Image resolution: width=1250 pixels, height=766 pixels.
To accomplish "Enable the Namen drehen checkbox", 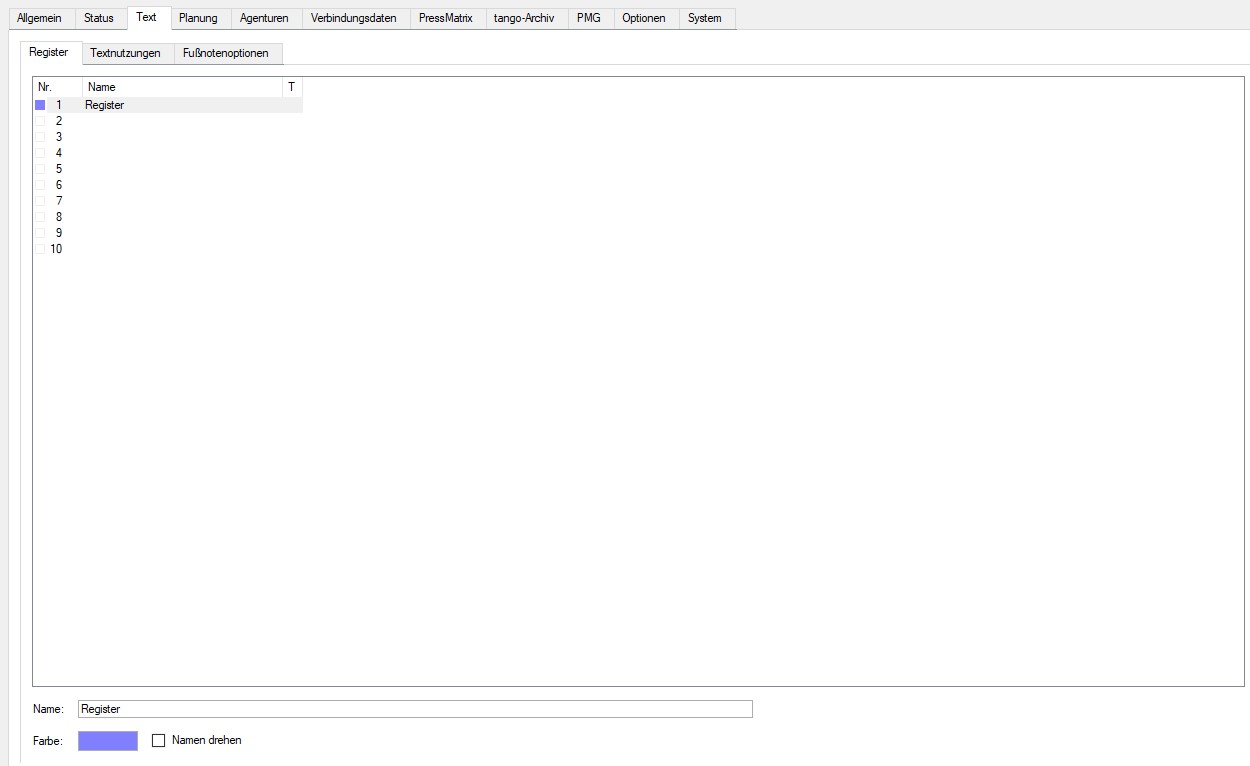I will pyautogui.click(x=158, y=741).
